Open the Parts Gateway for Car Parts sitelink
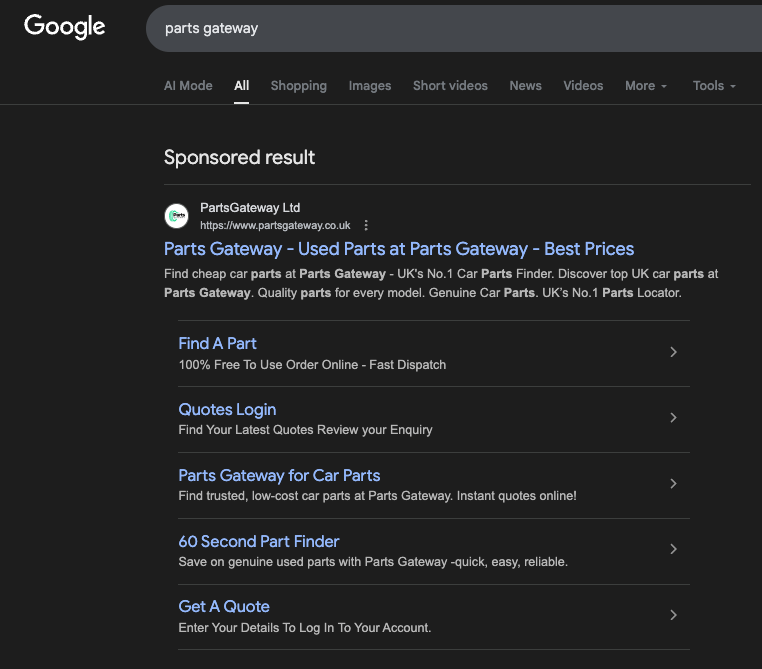Screen dimensions: 762x669 click(x=279, y=476)
